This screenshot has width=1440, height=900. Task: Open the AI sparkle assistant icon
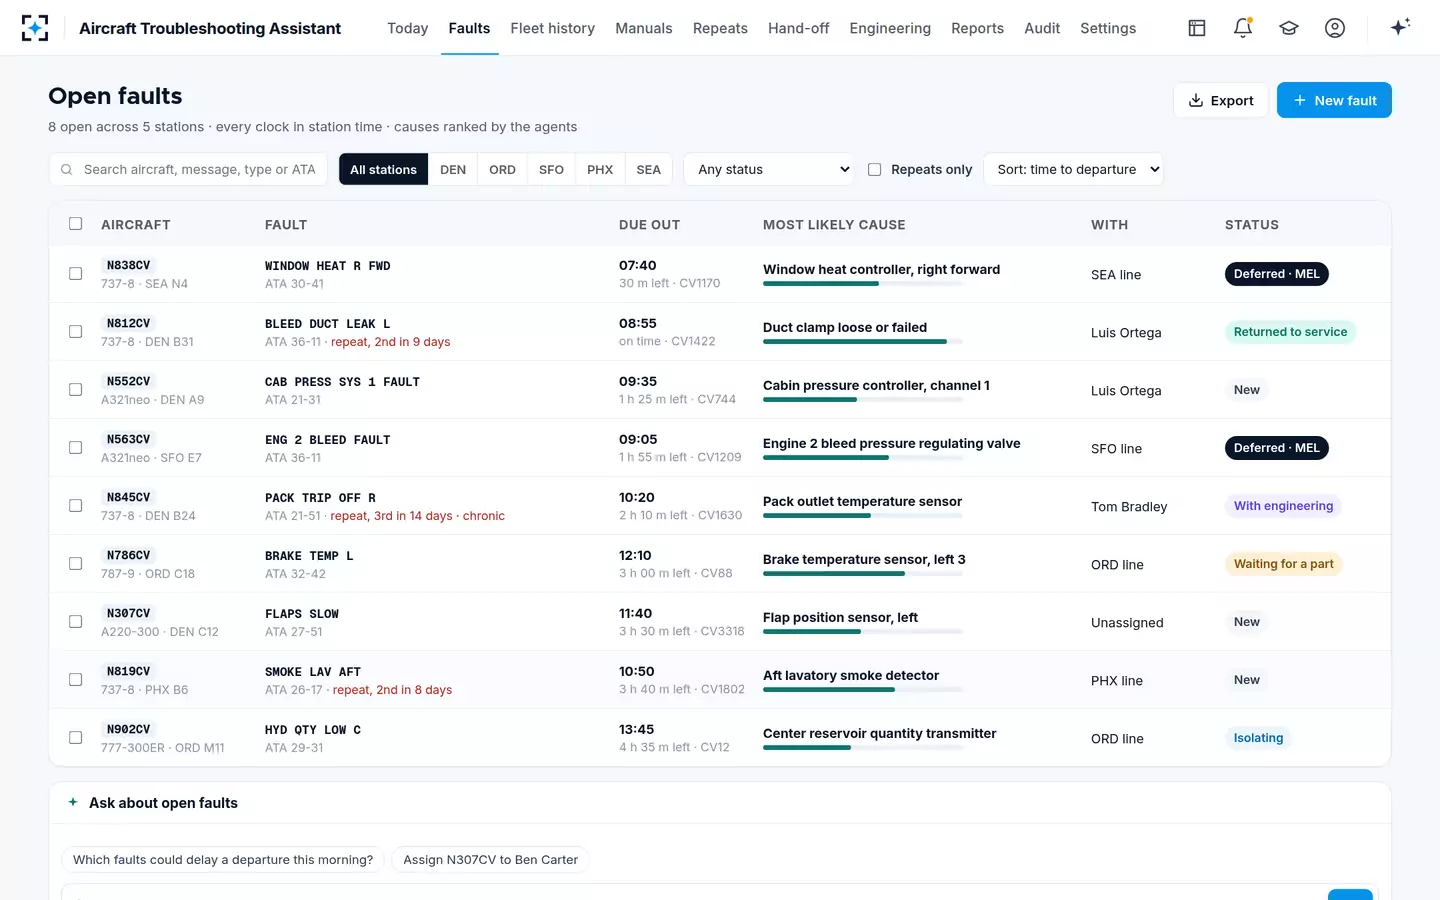pyautogui.click(x=1400, y=27)
